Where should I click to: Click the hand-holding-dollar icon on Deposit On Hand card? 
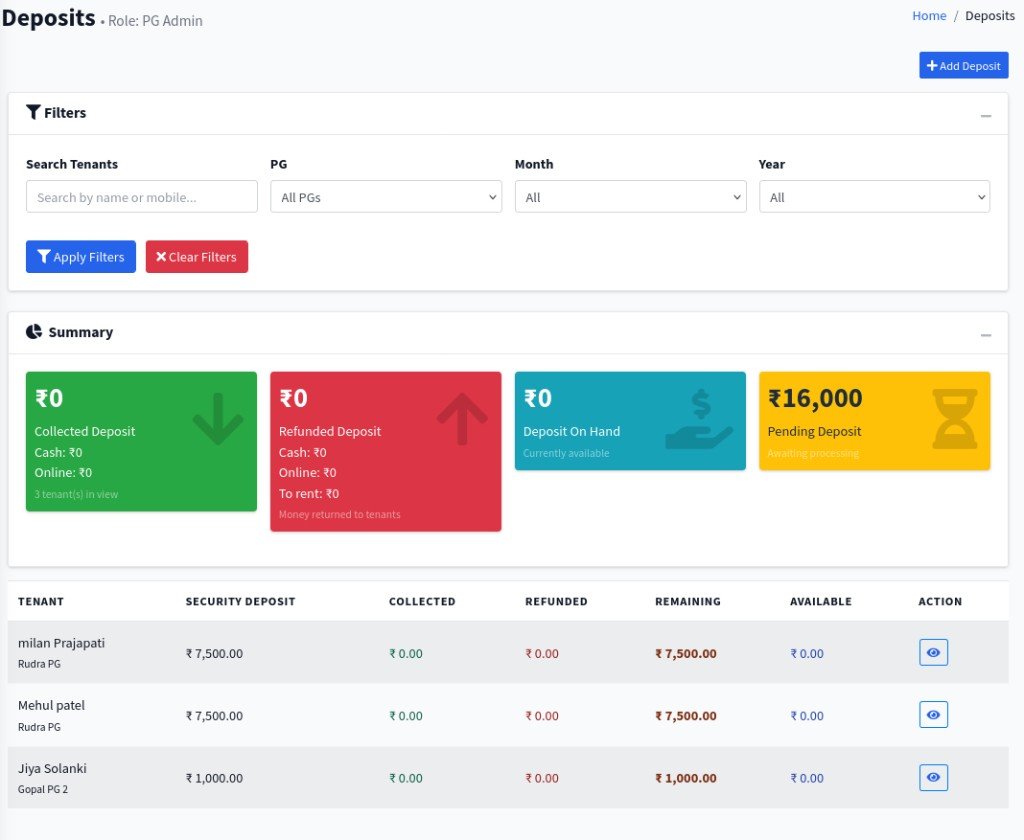699,419
